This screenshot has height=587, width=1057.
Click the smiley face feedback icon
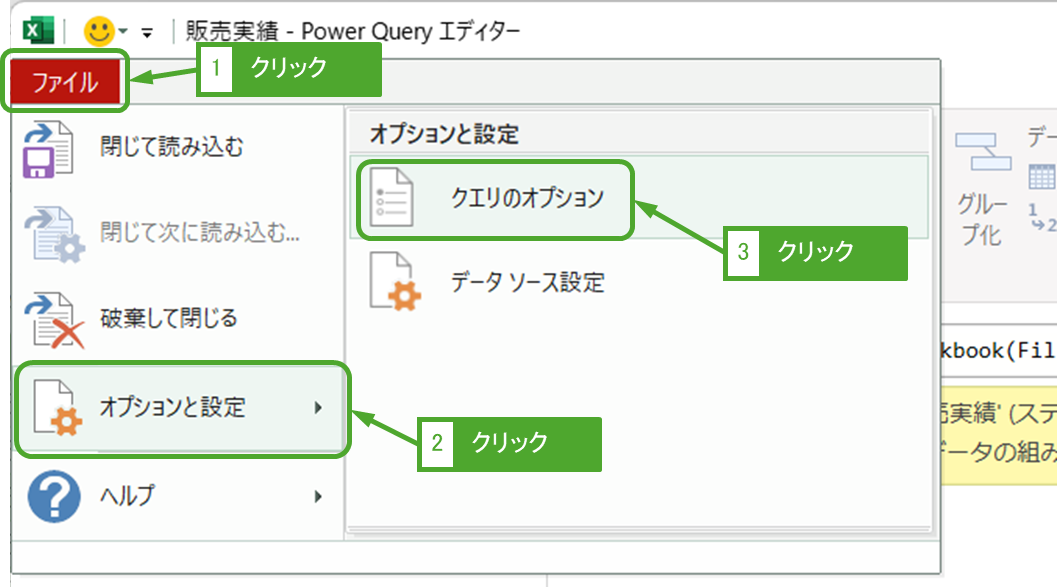[x=98, y=32]
